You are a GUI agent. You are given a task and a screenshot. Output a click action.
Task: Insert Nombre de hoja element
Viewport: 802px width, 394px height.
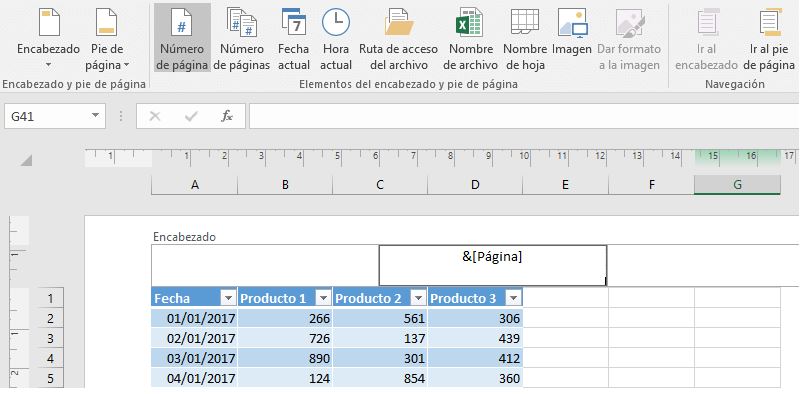525,38
